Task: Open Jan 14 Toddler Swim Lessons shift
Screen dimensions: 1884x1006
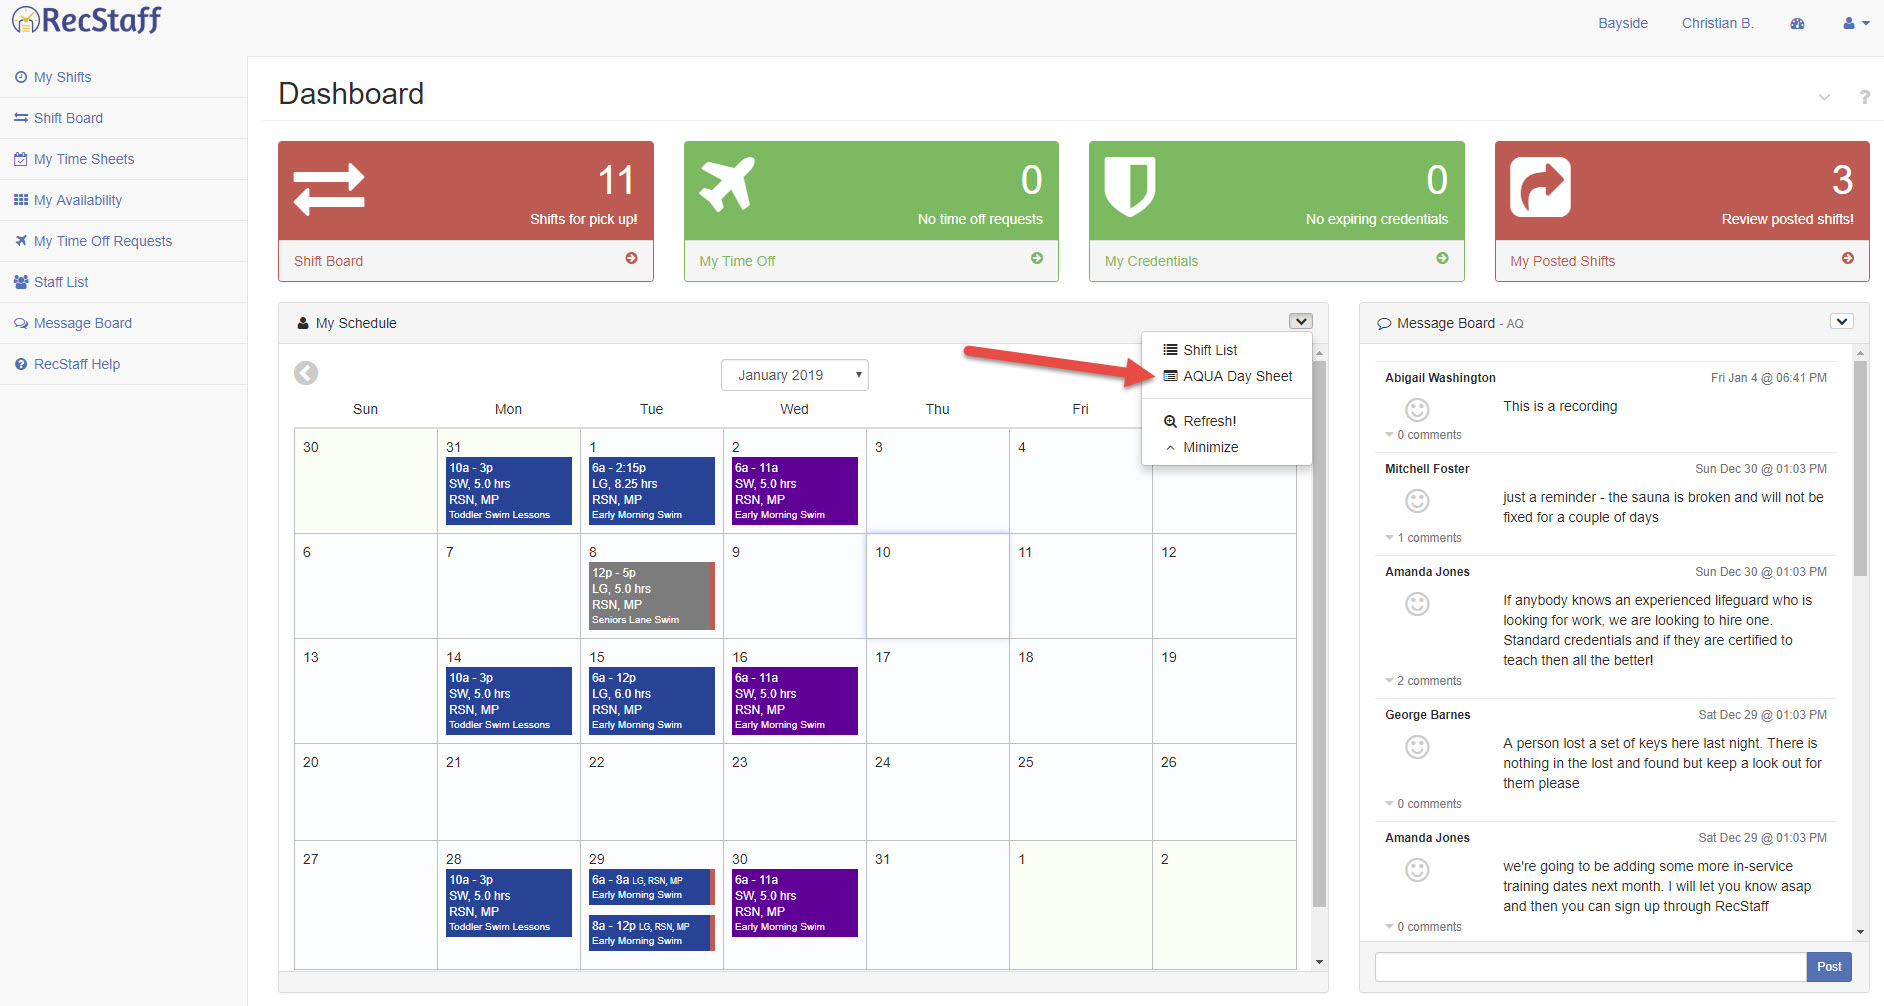Action: coord(509,701)
